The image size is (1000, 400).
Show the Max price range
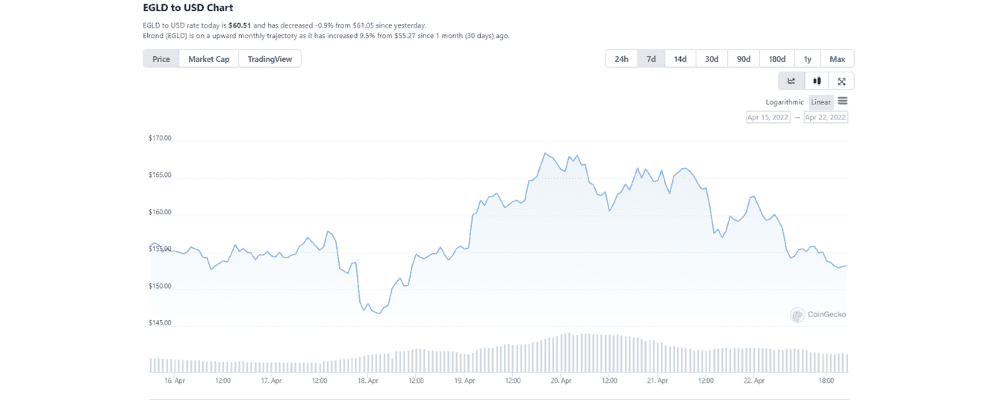point(837,59)
